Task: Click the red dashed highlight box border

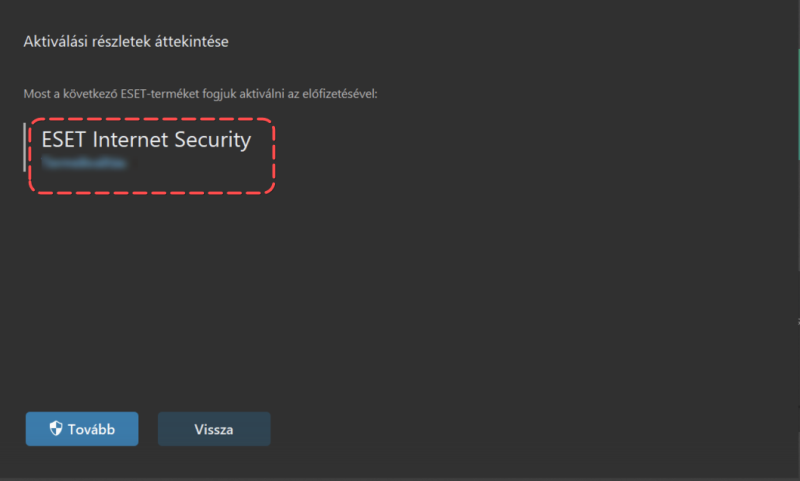Action: click(x=152, y=119)
